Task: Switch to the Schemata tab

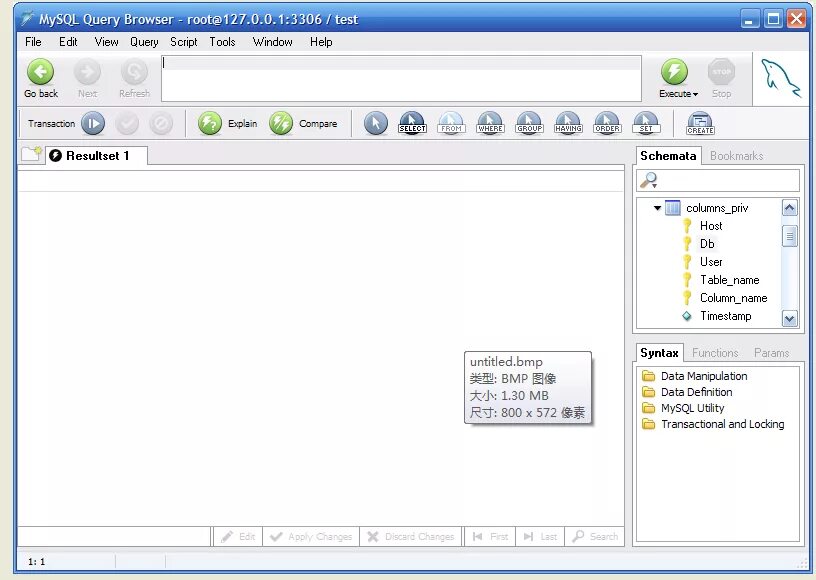Action: [668, 156]
